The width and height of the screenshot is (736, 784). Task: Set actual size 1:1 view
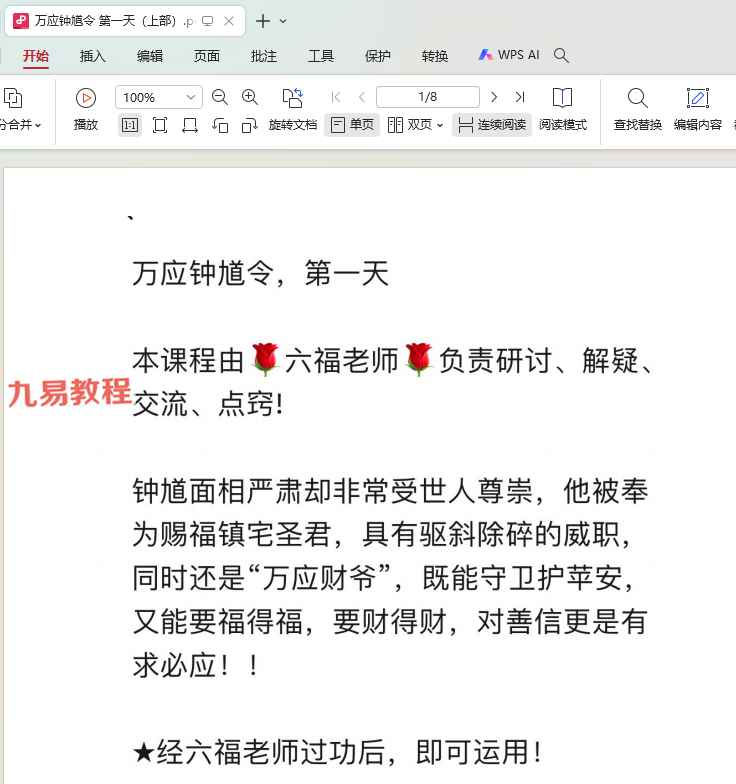point(130,125)
